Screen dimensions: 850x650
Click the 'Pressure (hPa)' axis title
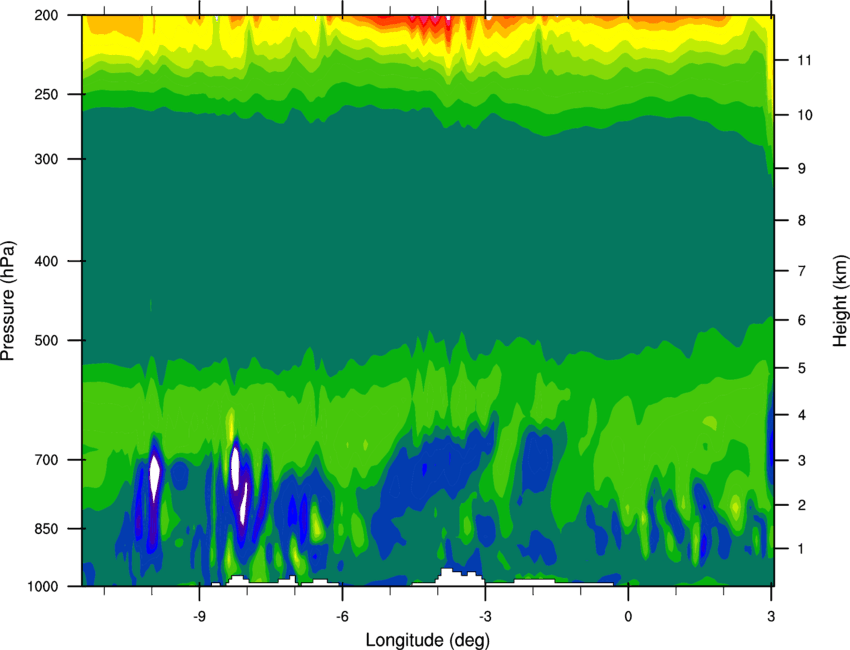pyautogui.click(x=8, y=301)
